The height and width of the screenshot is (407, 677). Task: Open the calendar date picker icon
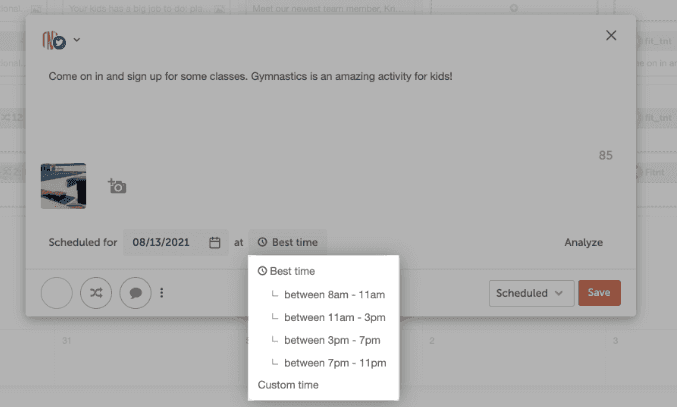[x=215, y=242]
